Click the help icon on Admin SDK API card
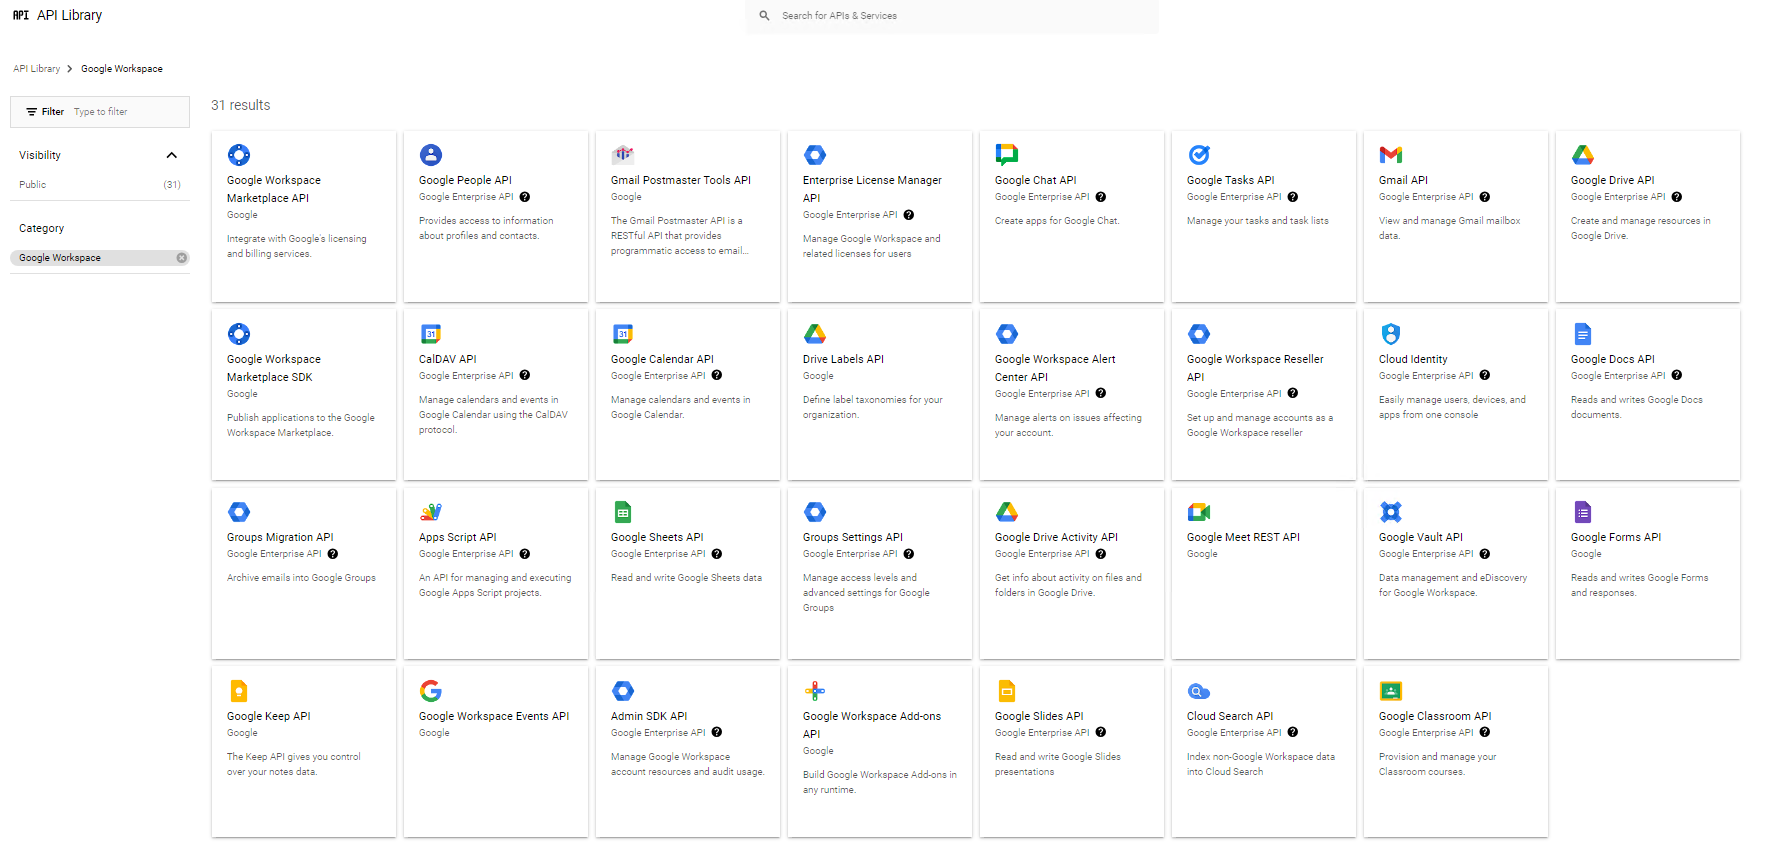 [717, 732]
